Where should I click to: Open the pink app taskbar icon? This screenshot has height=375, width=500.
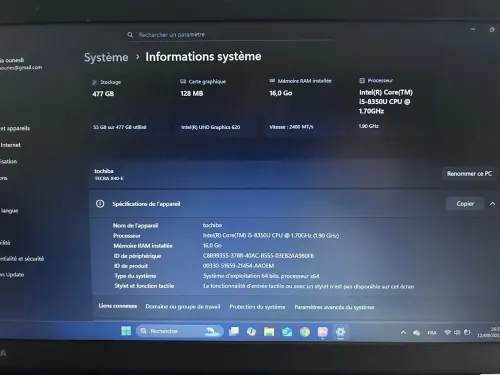[322, 332]
